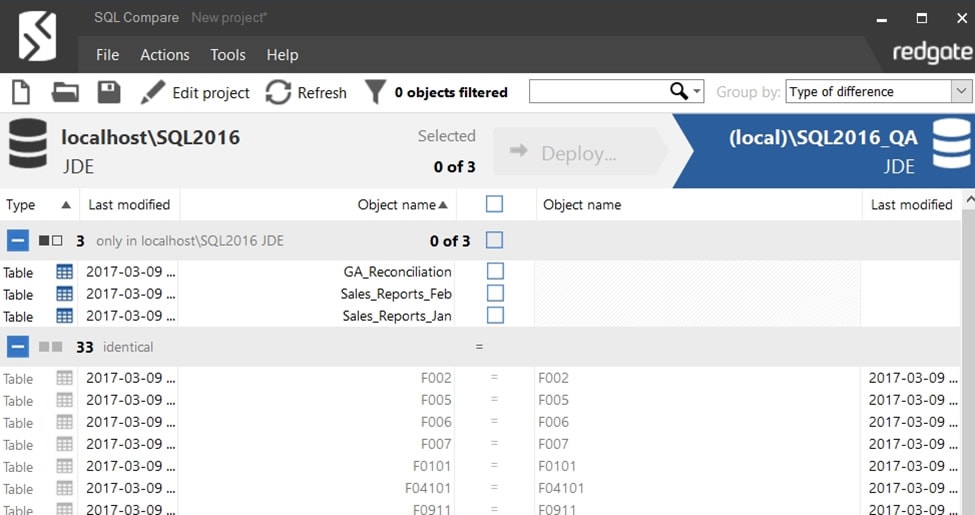Select the Sales_Reports_Jan object name
The height and width of the screenshot is (515, 975).
click(x=397, y=316)
